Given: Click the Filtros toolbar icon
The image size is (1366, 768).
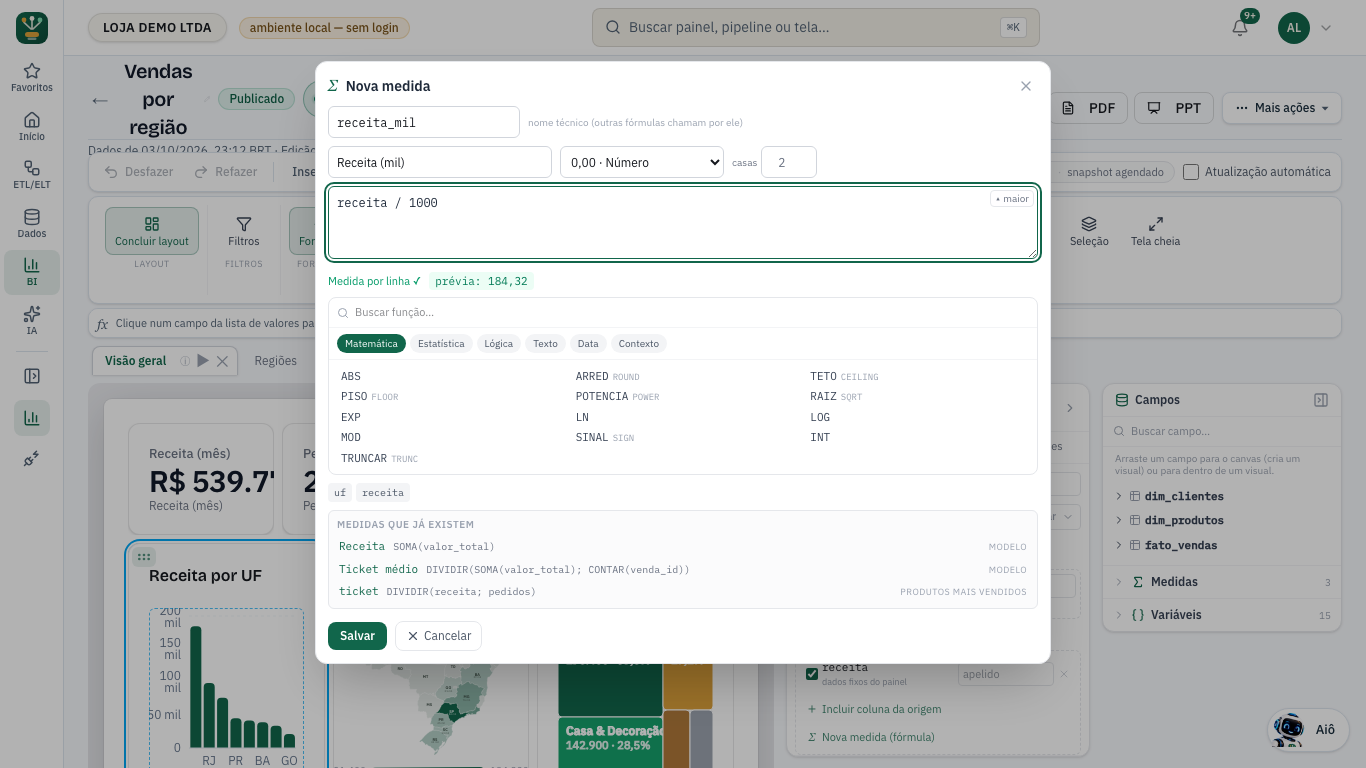Looking at the screenshot, I should coord(244,231).
